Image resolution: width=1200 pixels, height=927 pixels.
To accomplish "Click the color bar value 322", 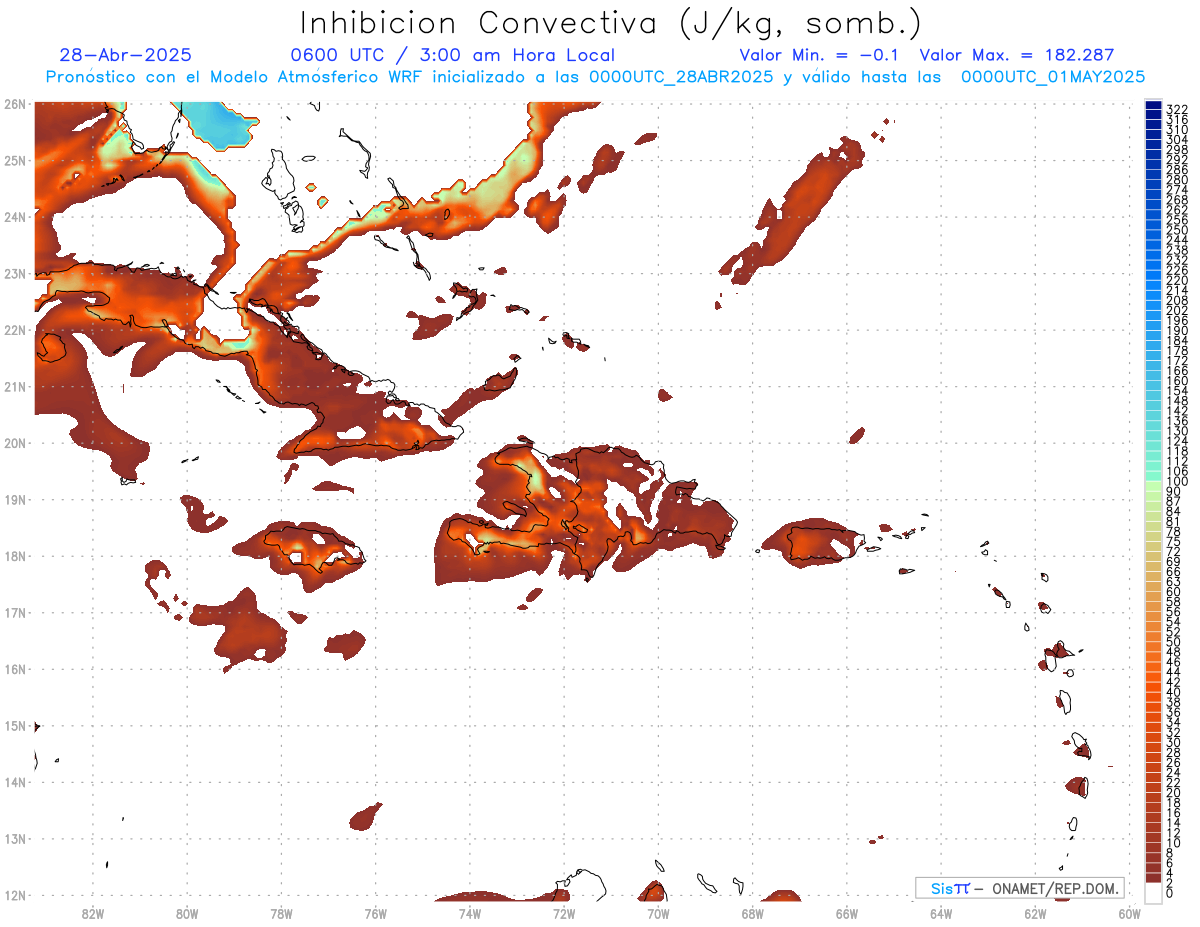I will [x=1177, y=108].
